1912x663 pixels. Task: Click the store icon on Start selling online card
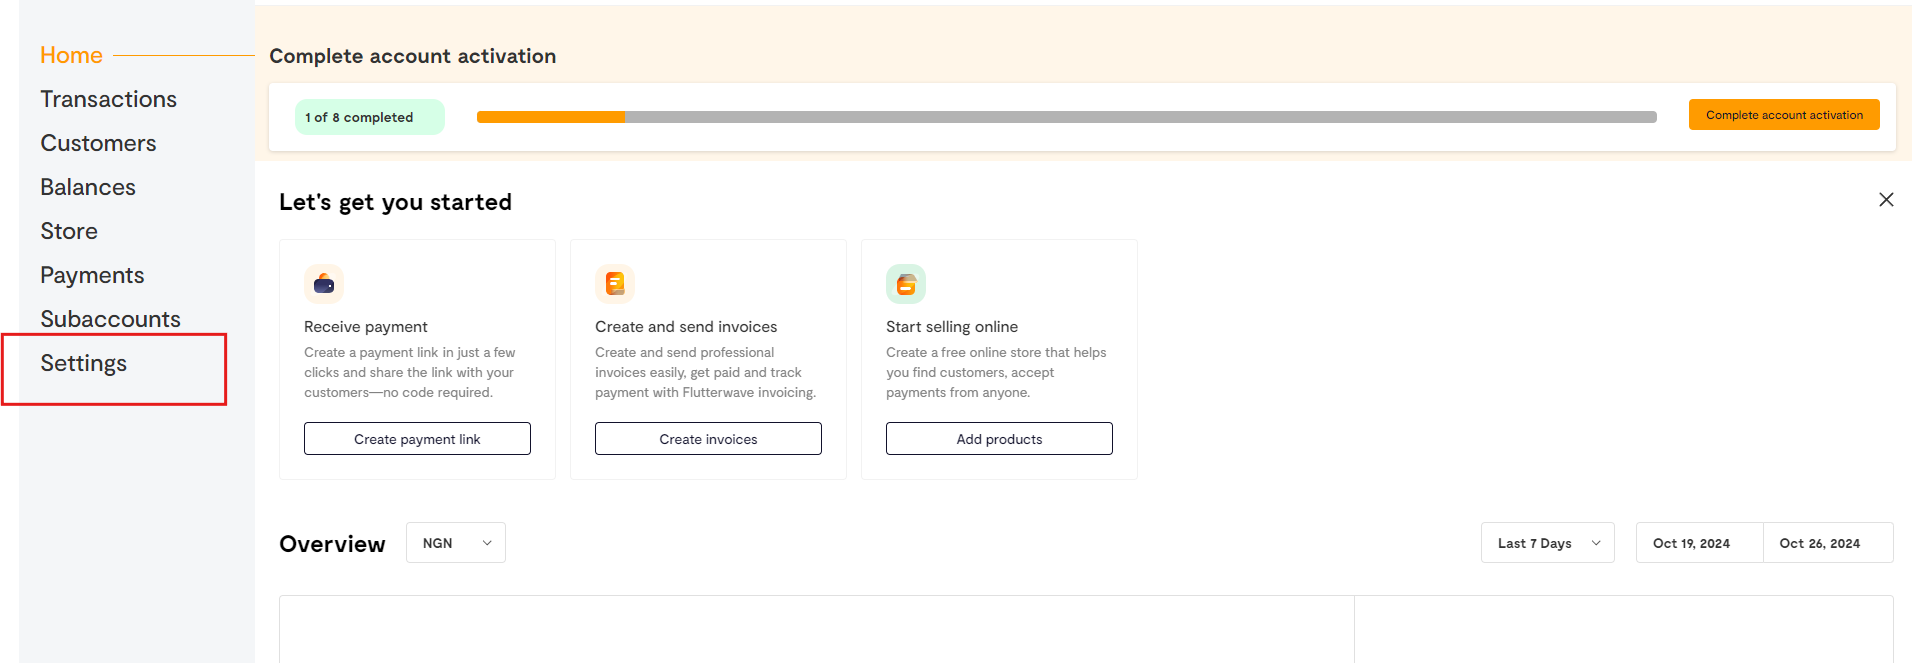pyautogui.click(x=906, y=284)
